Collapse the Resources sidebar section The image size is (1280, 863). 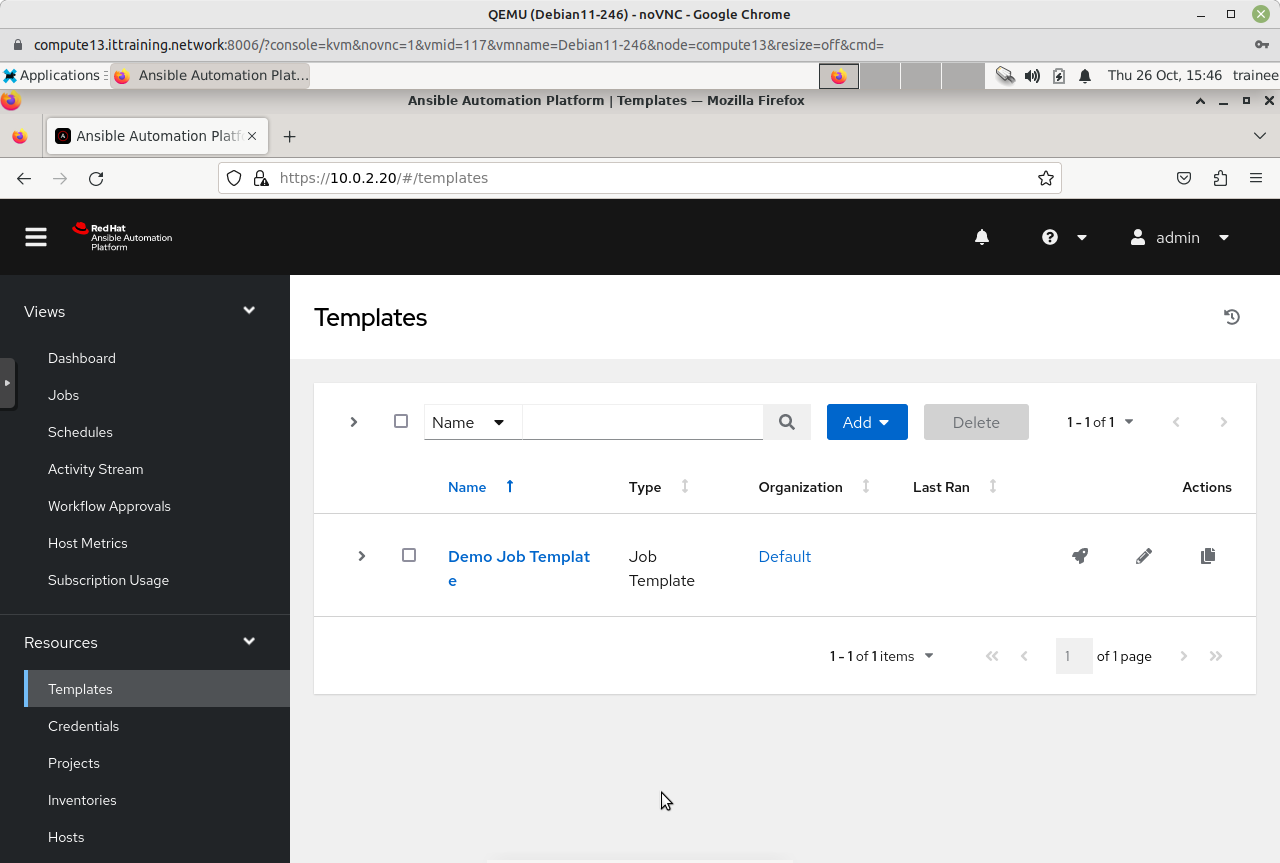249,642
